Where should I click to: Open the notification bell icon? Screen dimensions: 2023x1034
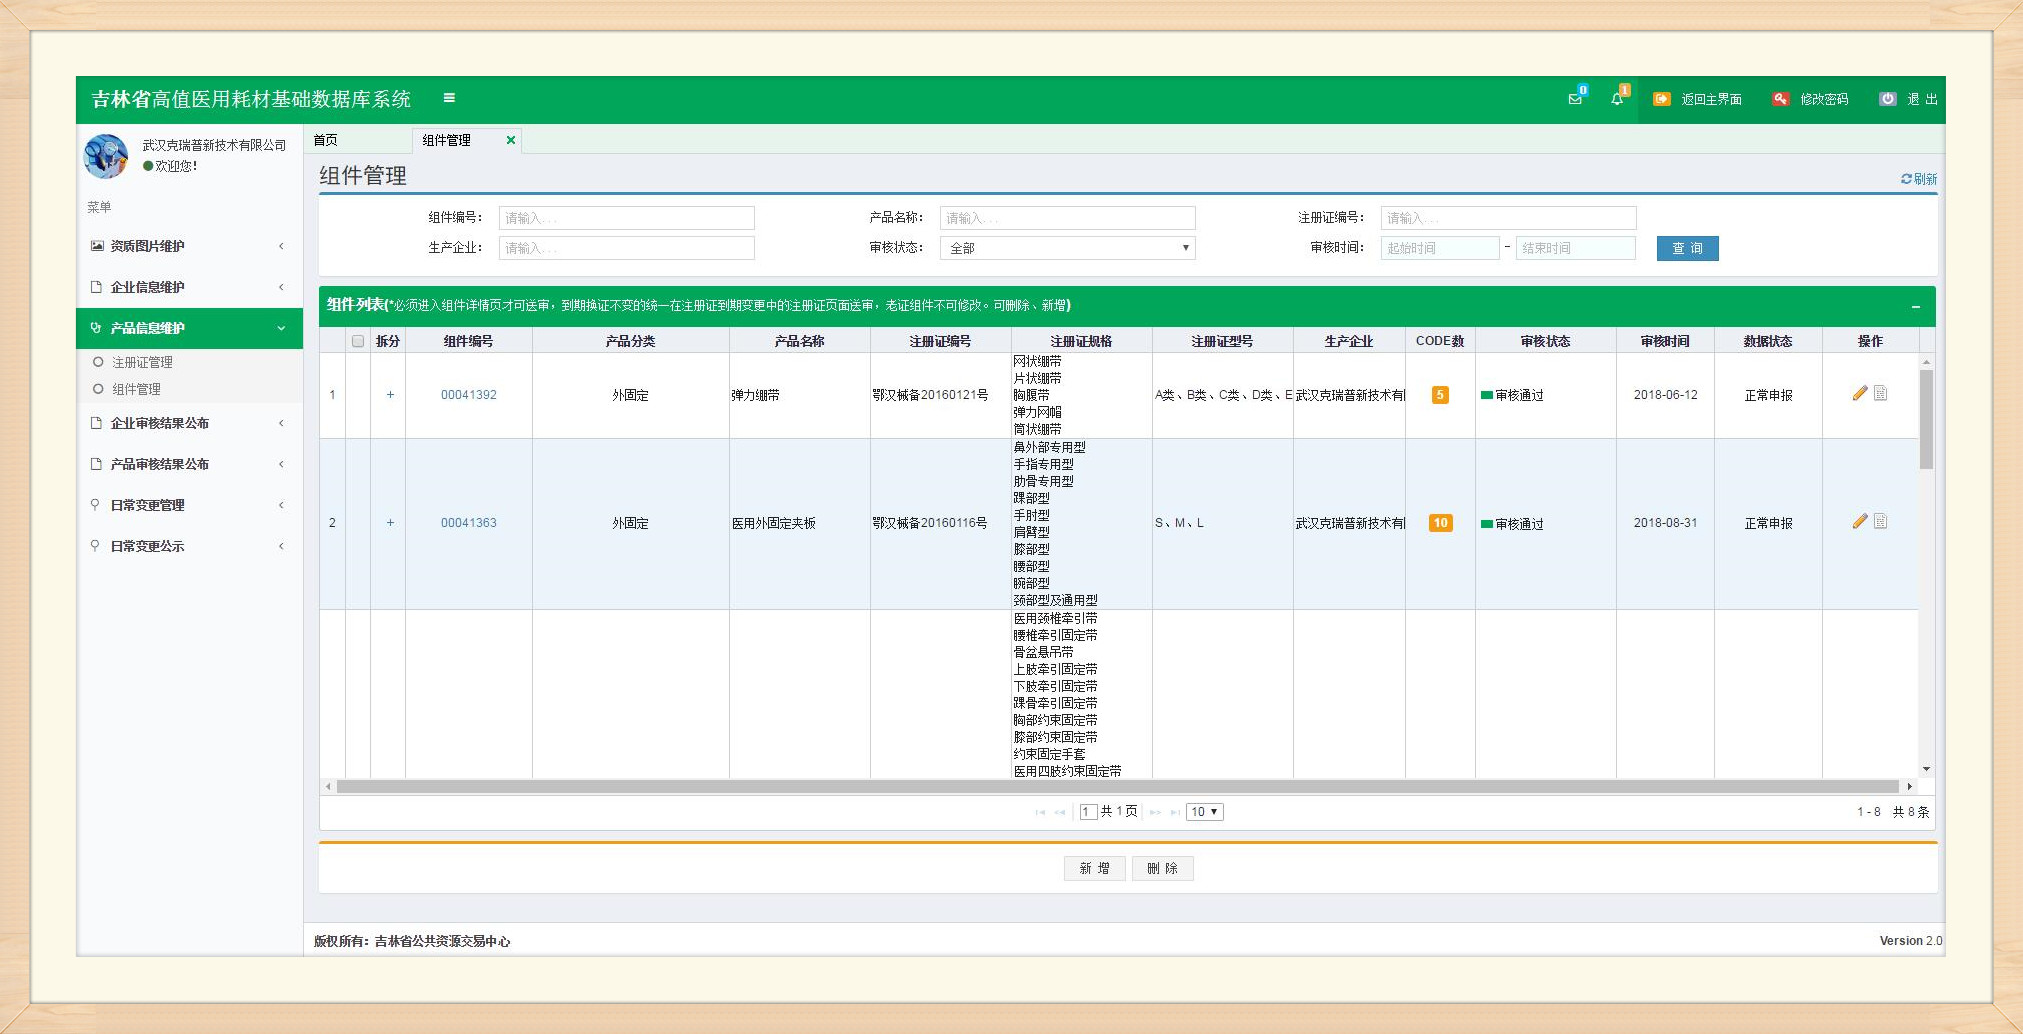(x=1617, y=99)
